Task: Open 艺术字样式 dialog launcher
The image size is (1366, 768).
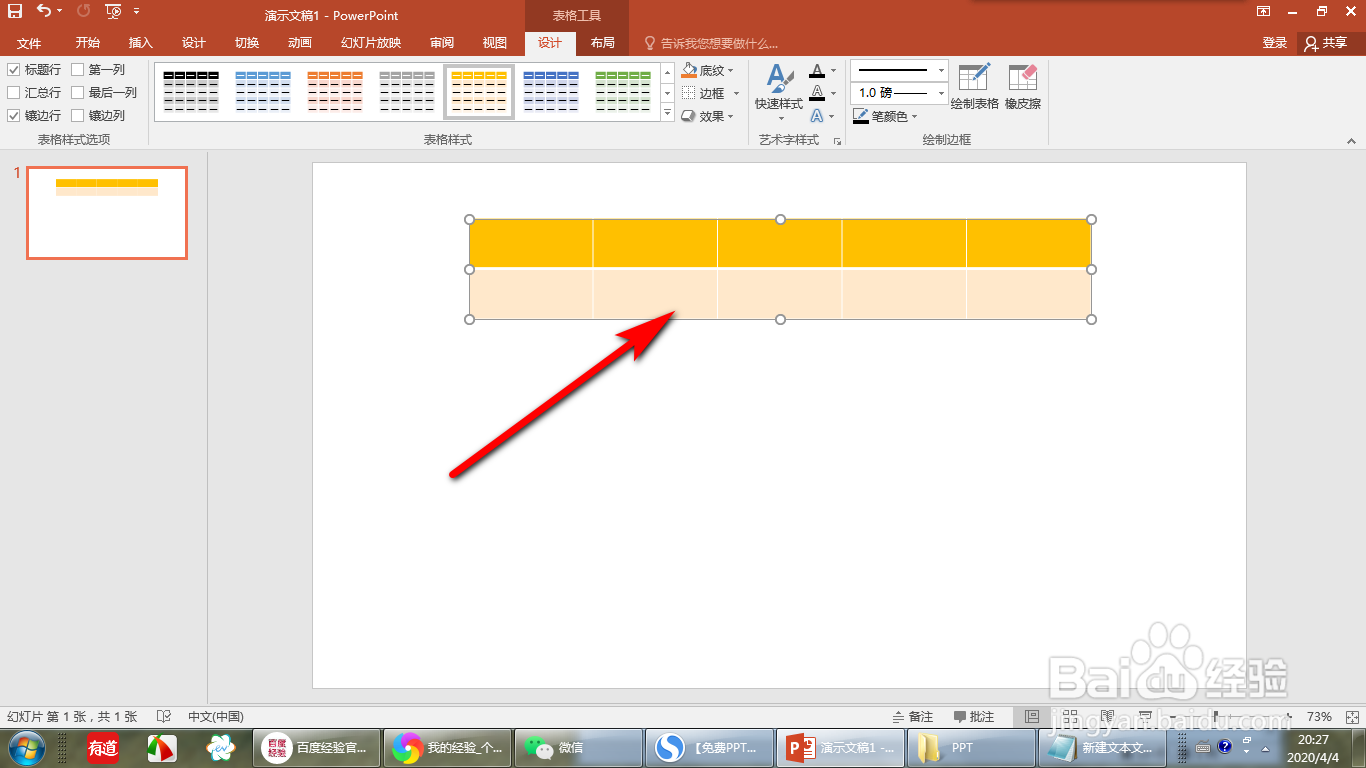Action: pos(837,141)
